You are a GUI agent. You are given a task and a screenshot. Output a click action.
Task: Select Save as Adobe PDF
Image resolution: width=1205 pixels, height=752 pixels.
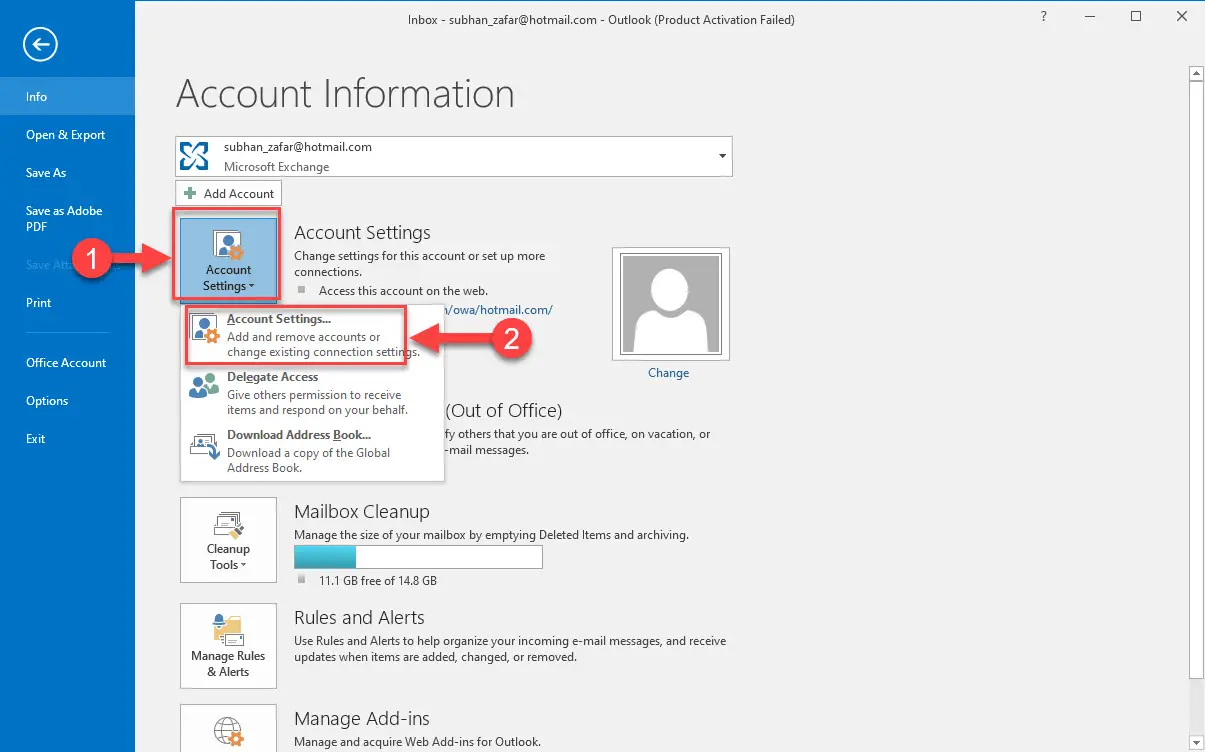click(67, 218)
